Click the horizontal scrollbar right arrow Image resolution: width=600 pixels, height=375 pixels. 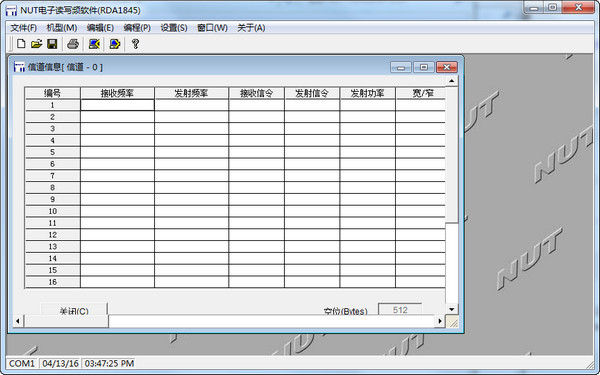tap(440, 321)
